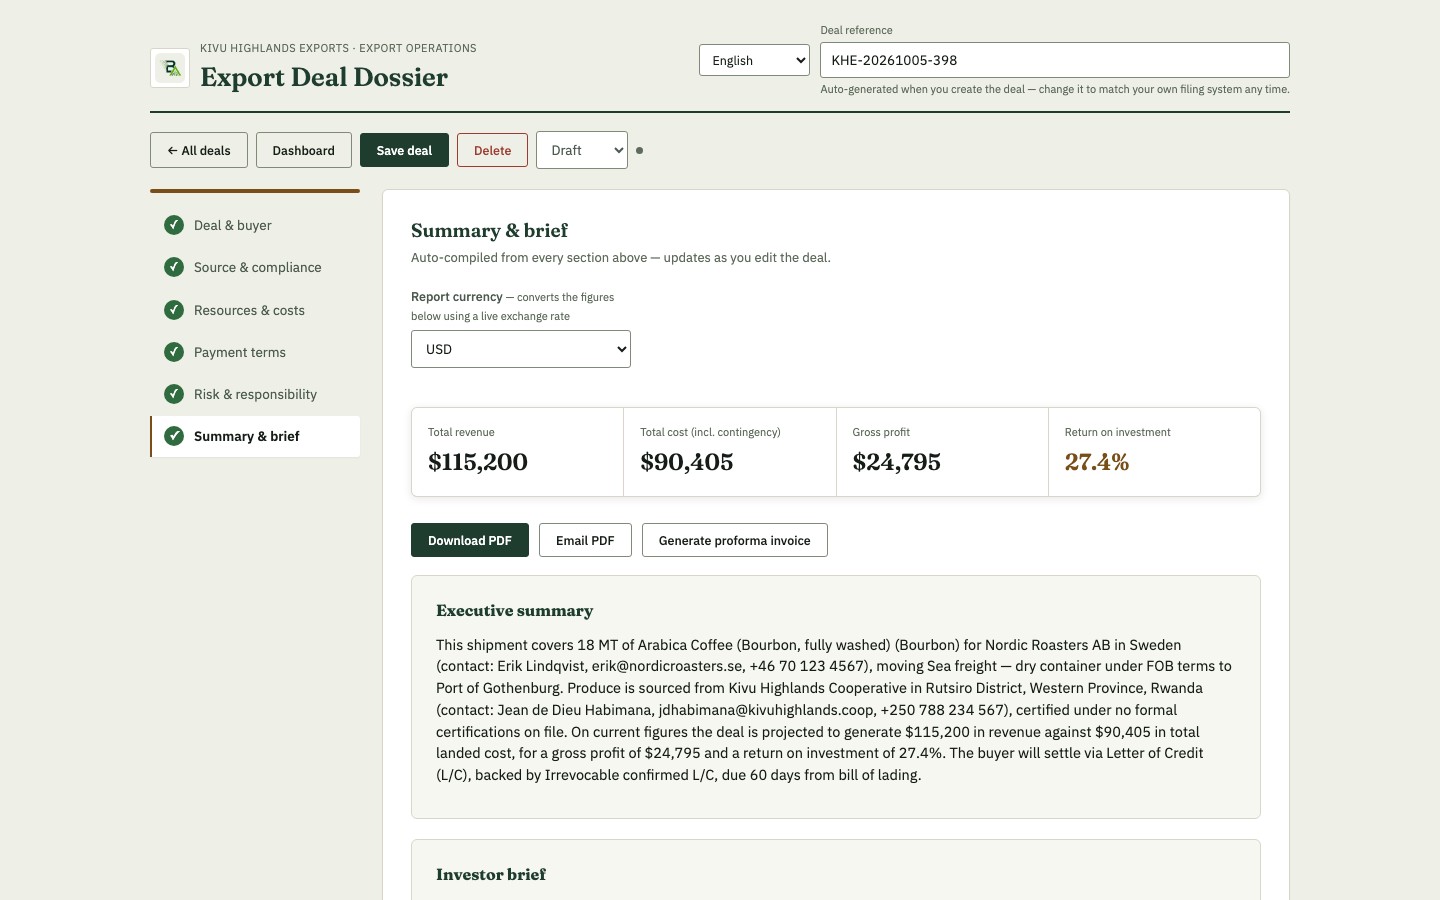The width and height of the screenshot is (1440, 900).
Task: Click the Summary & brief panel heading
Action: [489, 231]
